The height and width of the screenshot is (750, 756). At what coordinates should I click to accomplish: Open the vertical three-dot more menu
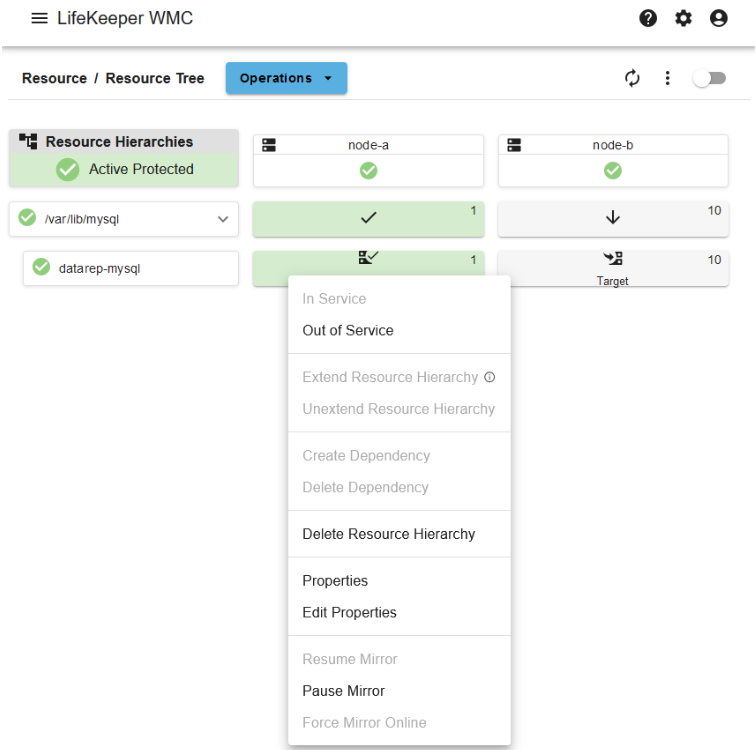668,78
